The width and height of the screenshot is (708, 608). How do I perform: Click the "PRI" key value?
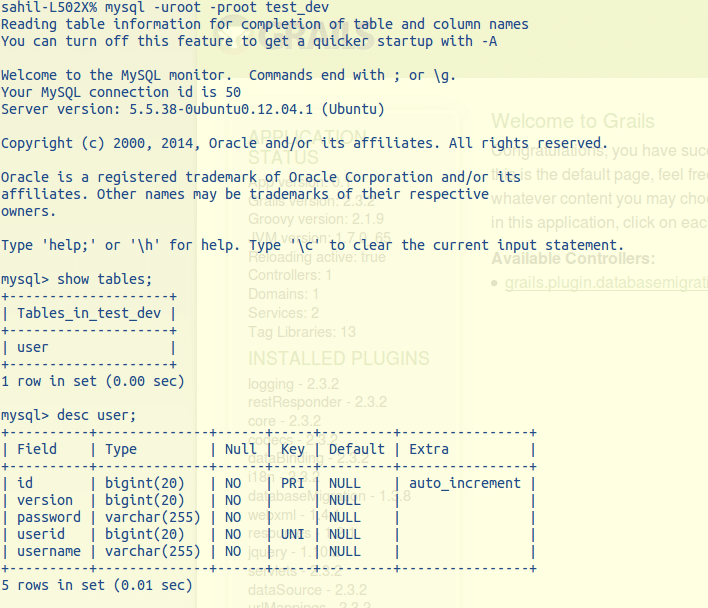293,483
